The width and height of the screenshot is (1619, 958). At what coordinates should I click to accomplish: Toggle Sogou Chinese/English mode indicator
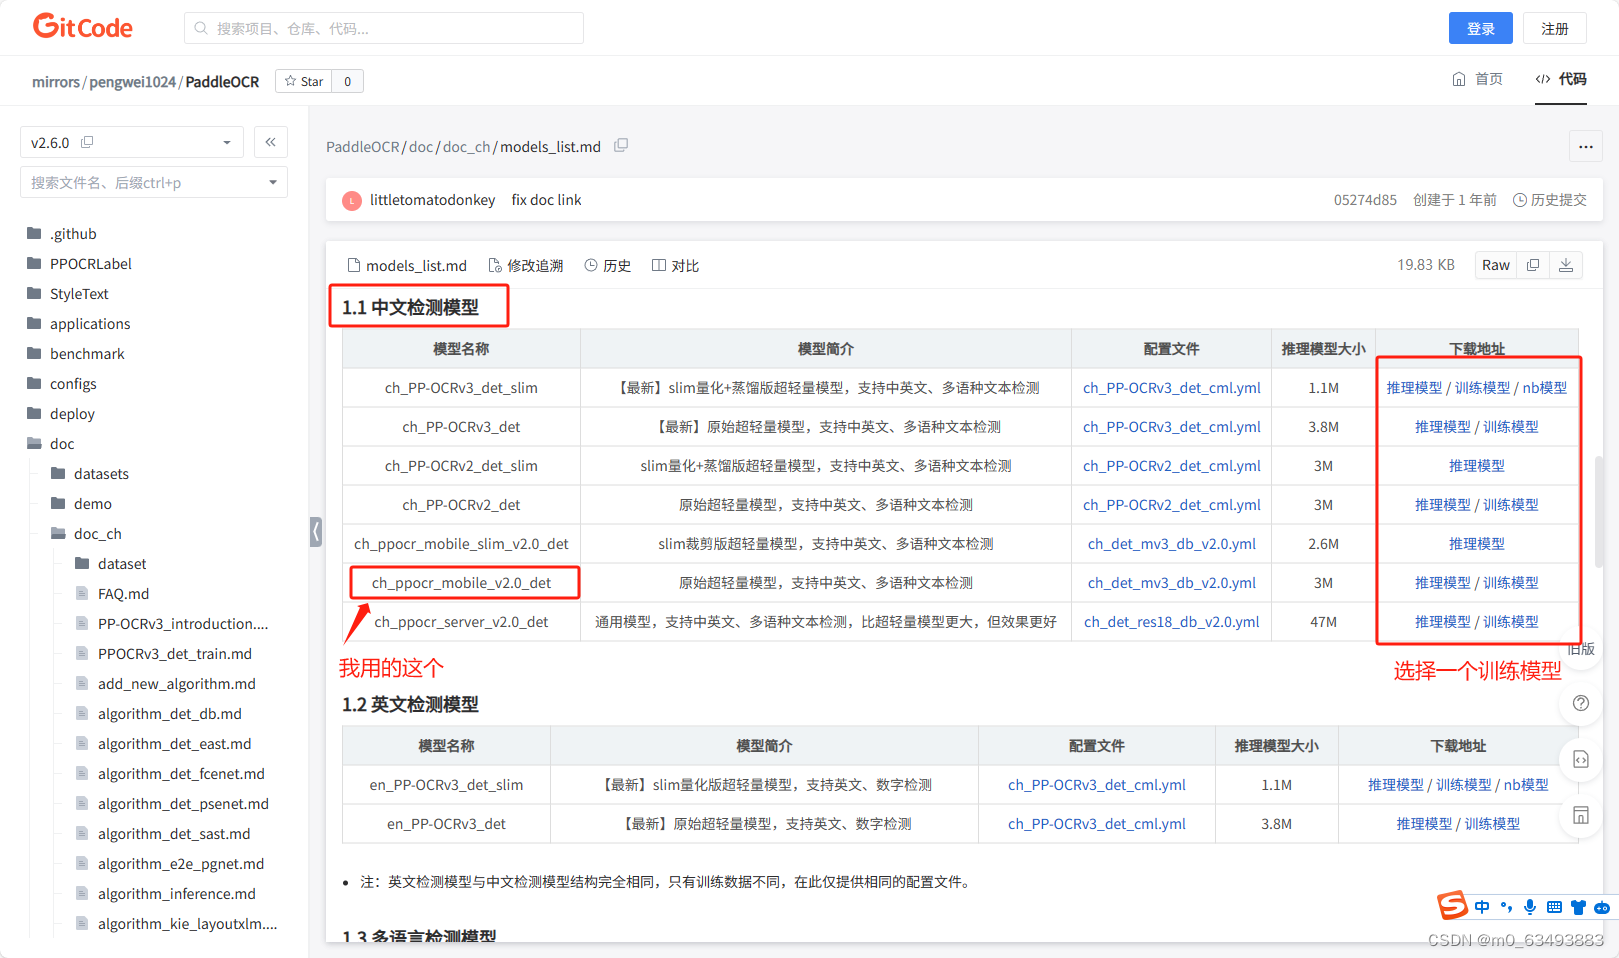1482,907
